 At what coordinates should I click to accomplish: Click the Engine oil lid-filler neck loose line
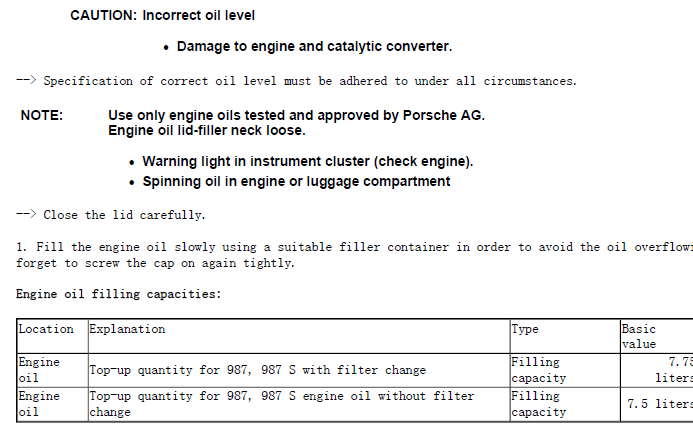pos(207,130)
